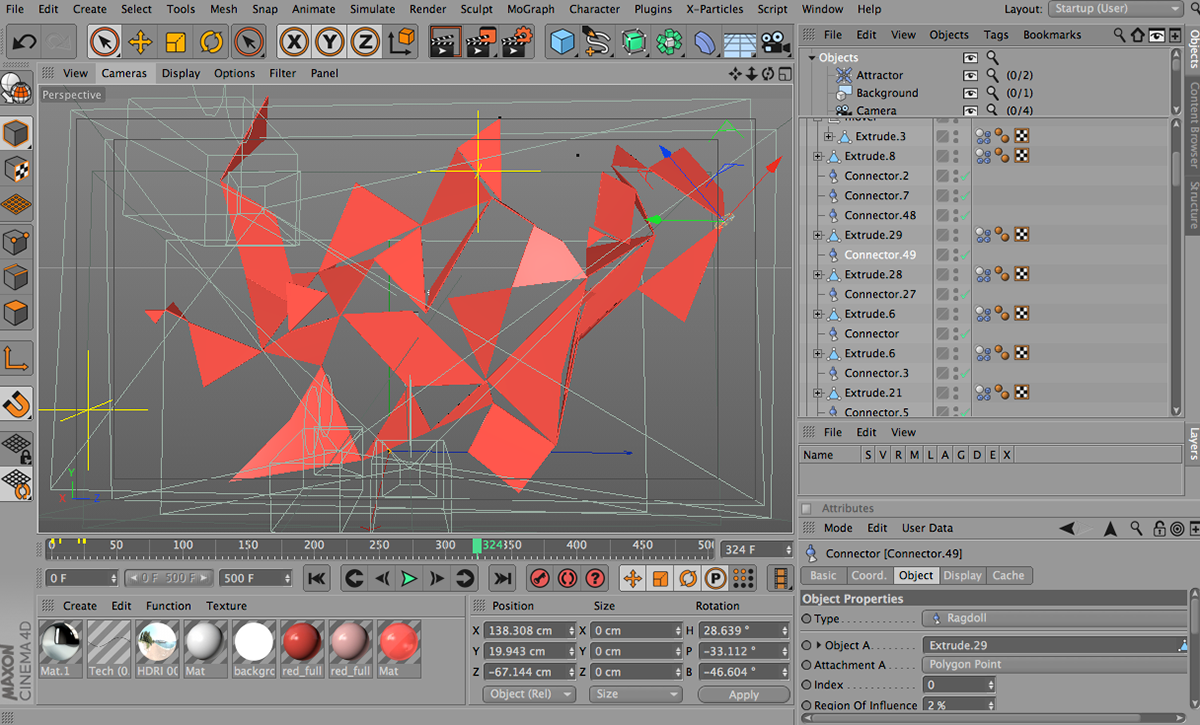Add a Cube primitive object

[x=564, y=42]
